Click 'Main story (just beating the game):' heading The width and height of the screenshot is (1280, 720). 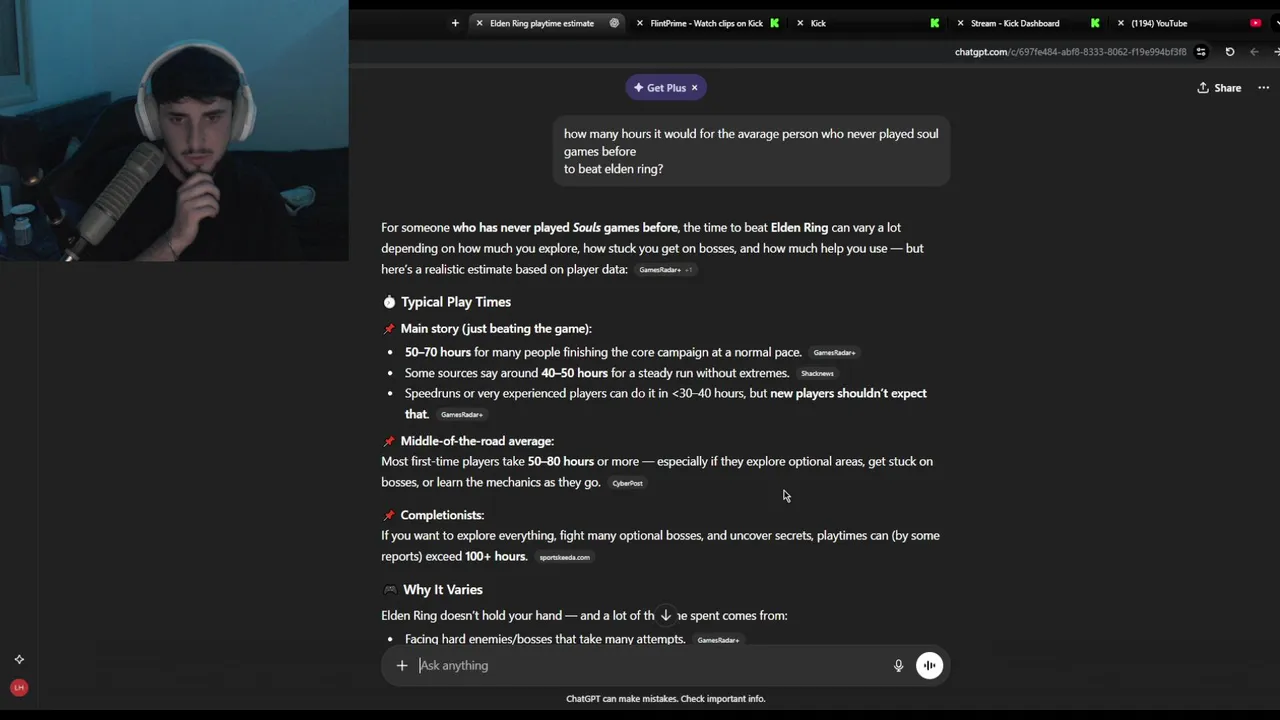(496, 329)
